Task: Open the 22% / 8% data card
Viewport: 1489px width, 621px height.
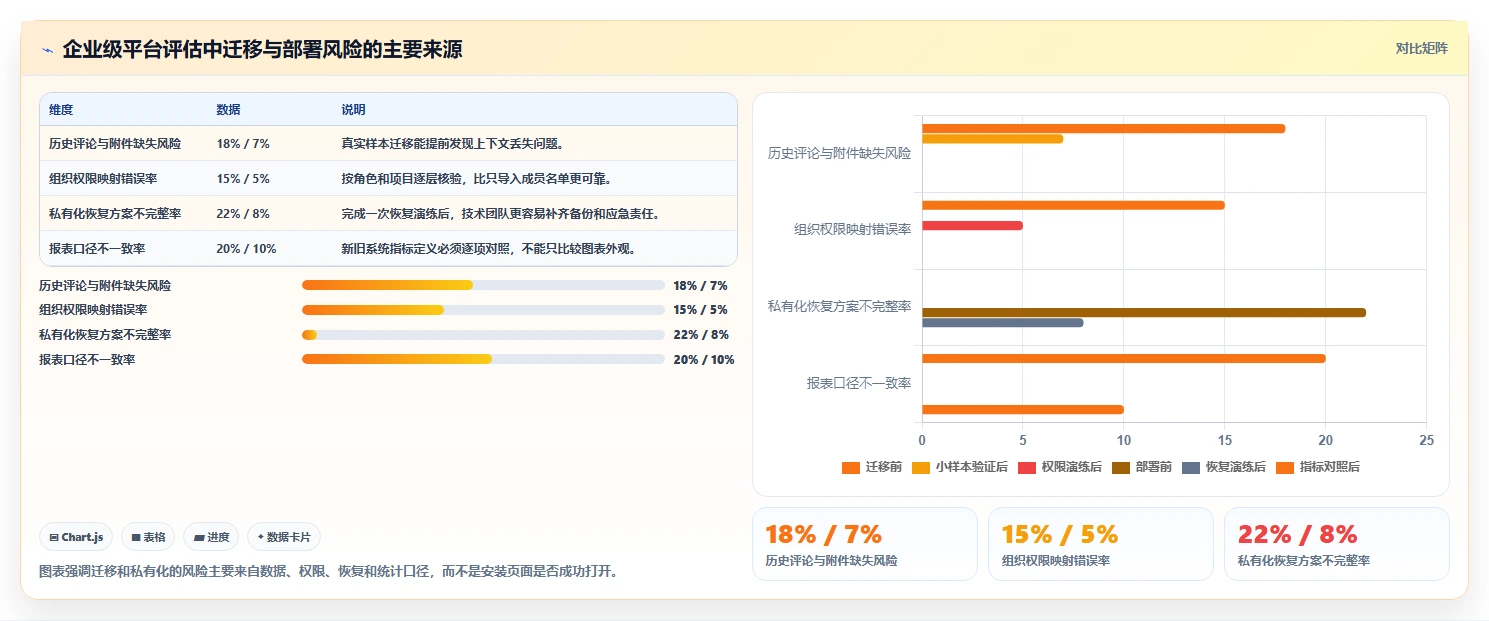Action: [1337, 544]
